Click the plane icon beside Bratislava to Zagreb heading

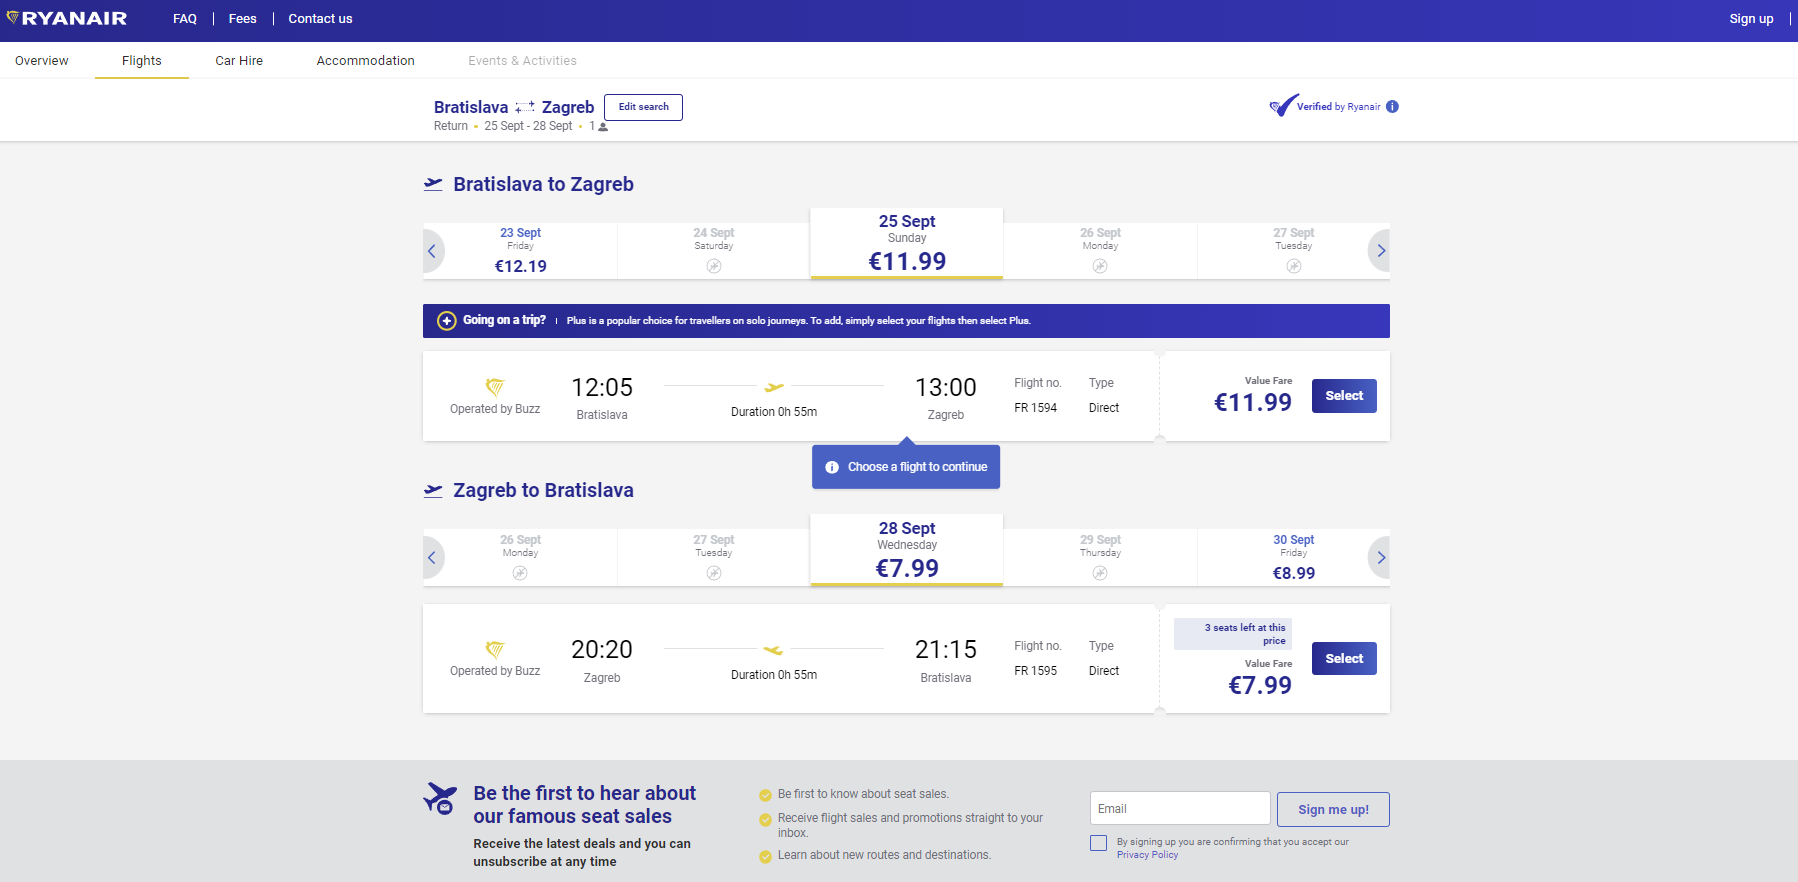pos(433,184)
